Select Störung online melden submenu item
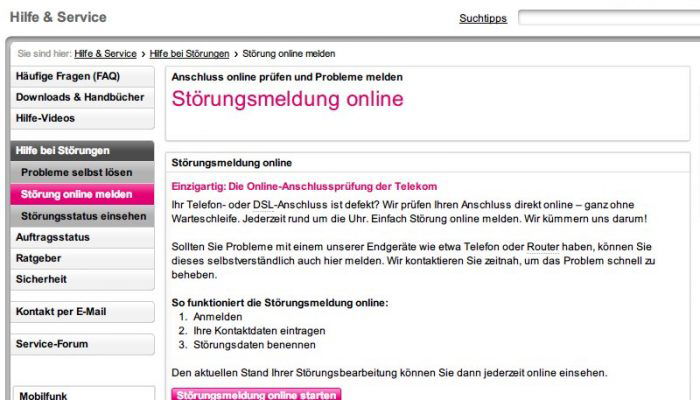 pyautogui.click(x=83, y=194)
